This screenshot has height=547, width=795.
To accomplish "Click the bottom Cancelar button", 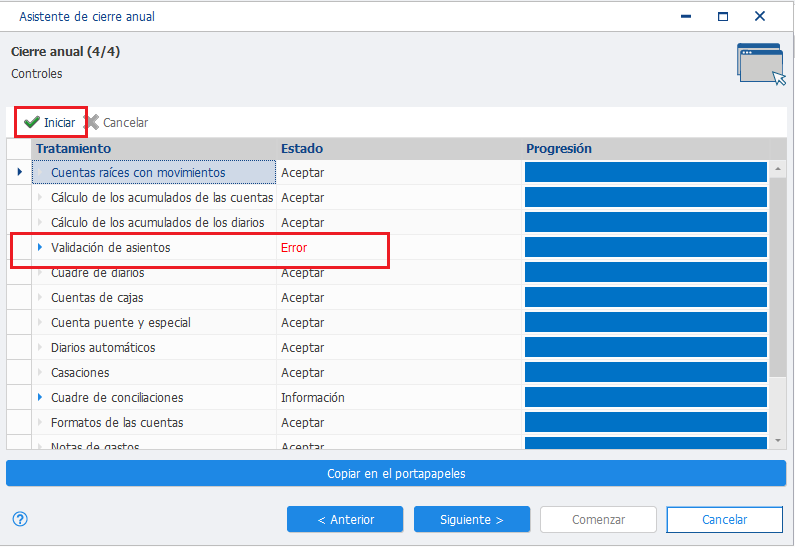I will click(x=725, y=519).
